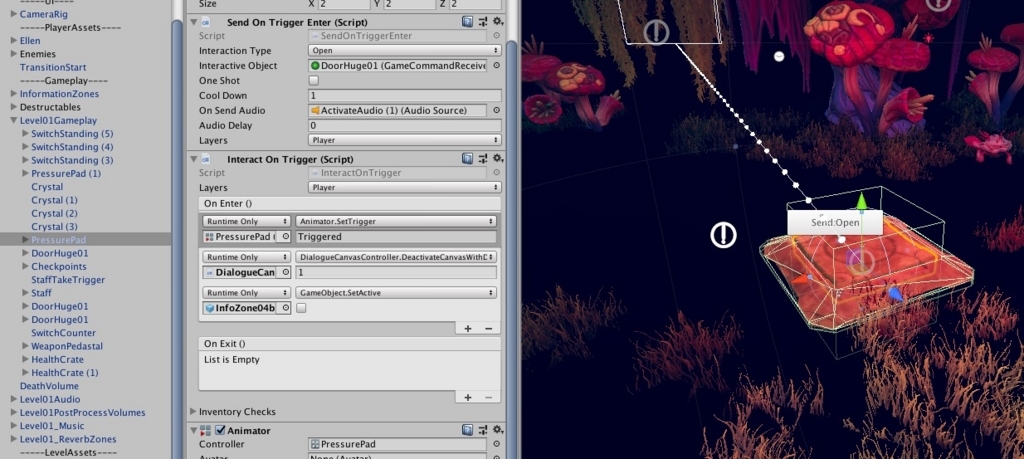Image resolution: width=1024 pixels, height=459 pixels.
Task: Select StaffTakeTrigger in hierarchy
Action: pos(68,279)
